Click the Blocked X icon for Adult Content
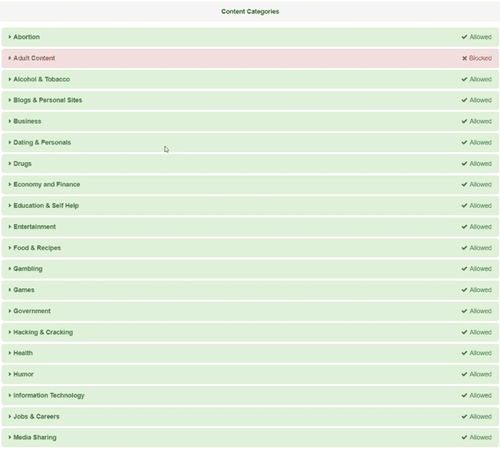 (464, 58)
